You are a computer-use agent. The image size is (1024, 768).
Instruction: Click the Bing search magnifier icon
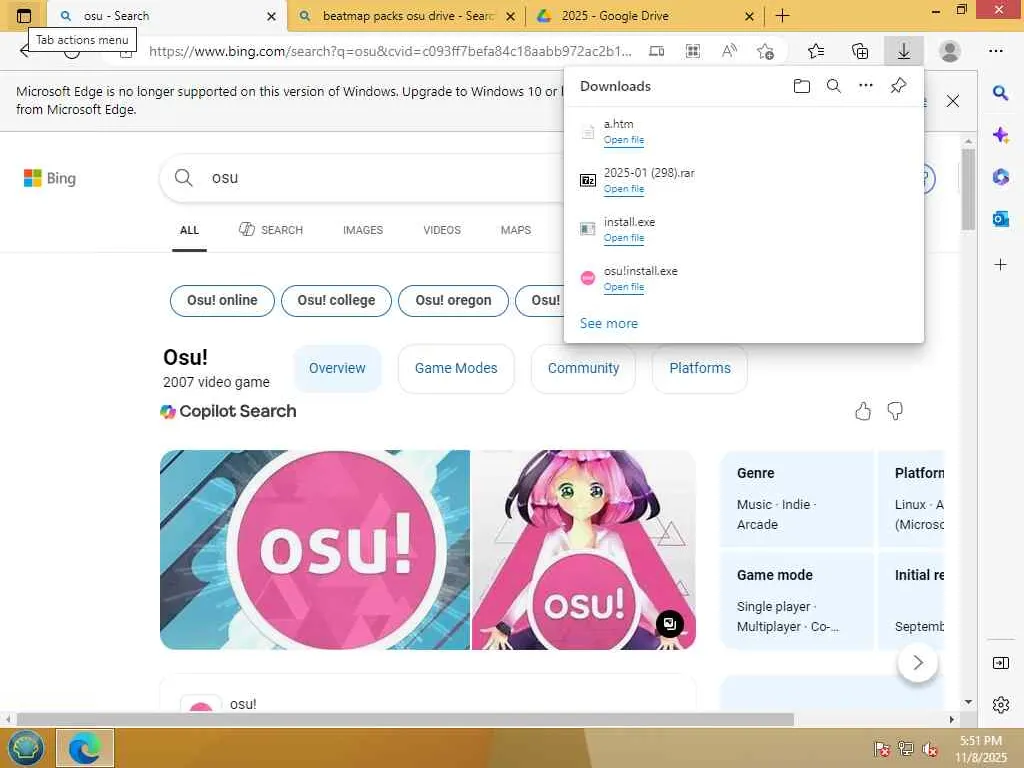tap(184, 178)
